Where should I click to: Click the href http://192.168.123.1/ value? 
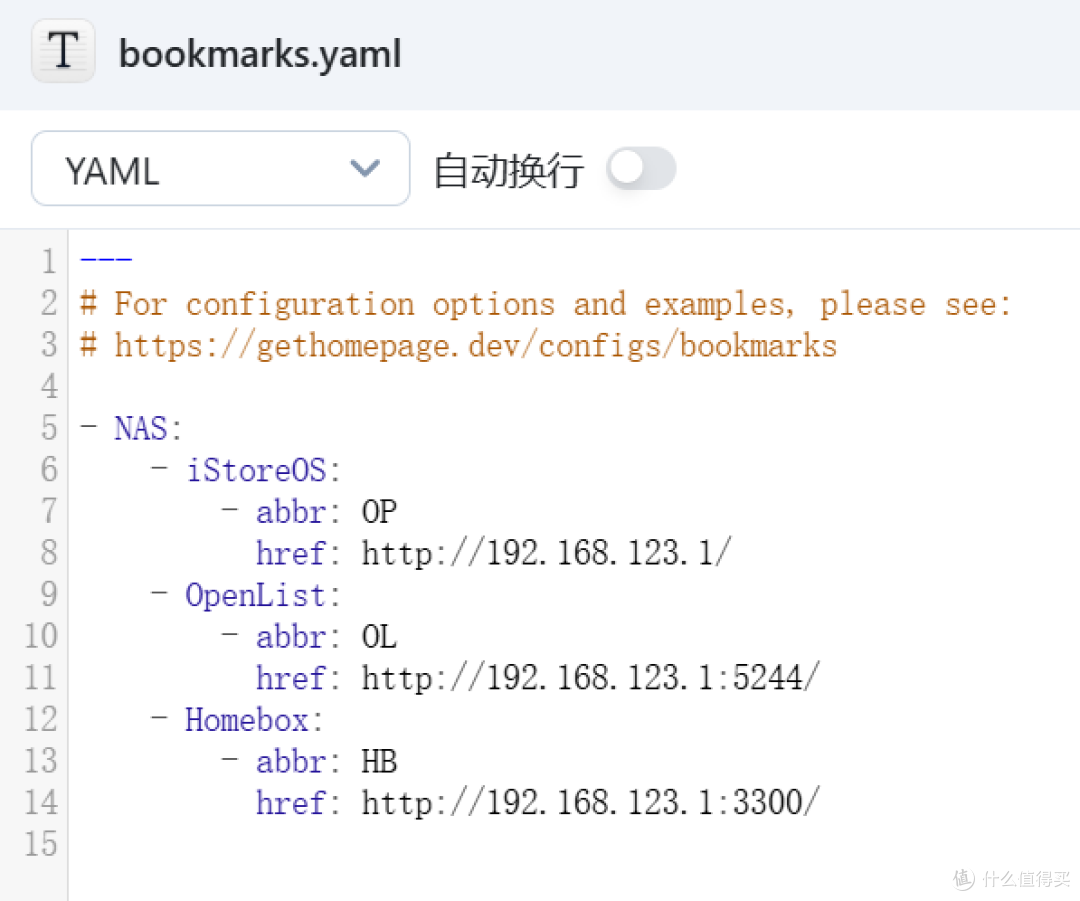pyautogui.click(x=546, y=552)
